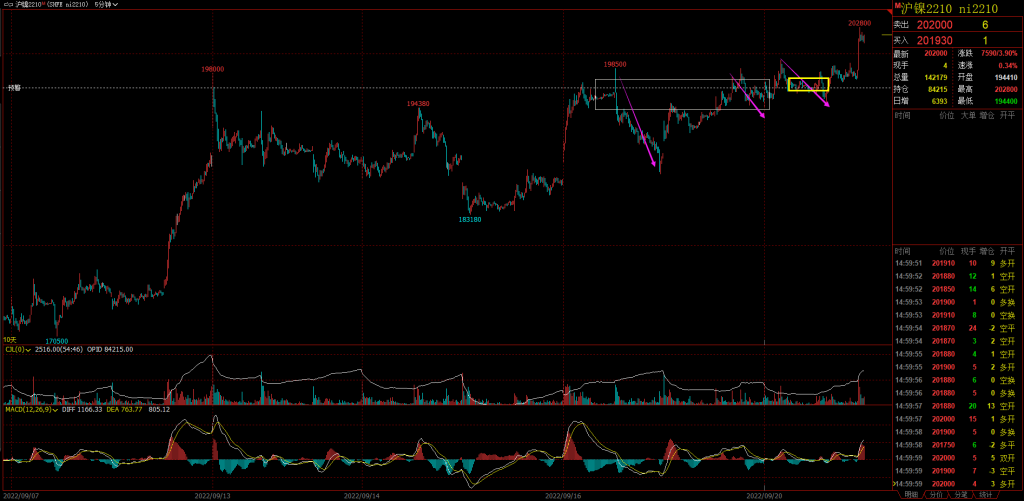Click the 170500 low price marker

tap(57, 340)
